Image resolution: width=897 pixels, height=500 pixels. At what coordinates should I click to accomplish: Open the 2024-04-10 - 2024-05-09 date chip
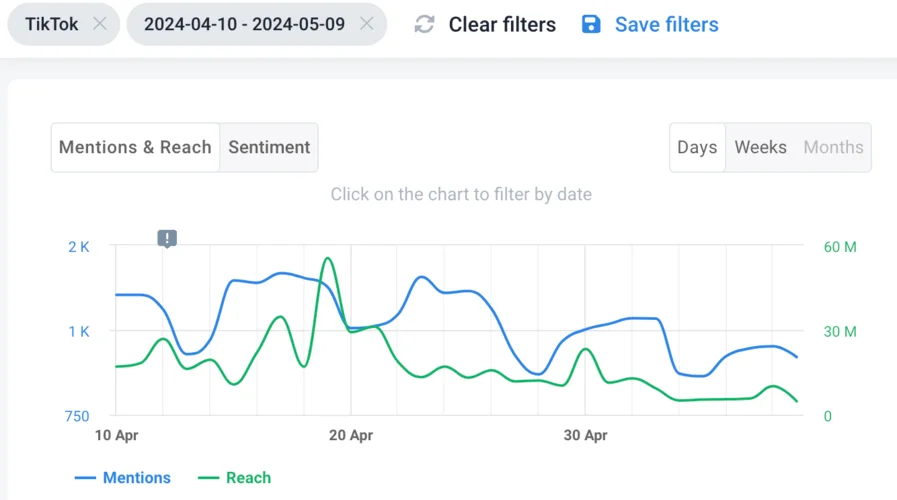[x=244, y=24]
